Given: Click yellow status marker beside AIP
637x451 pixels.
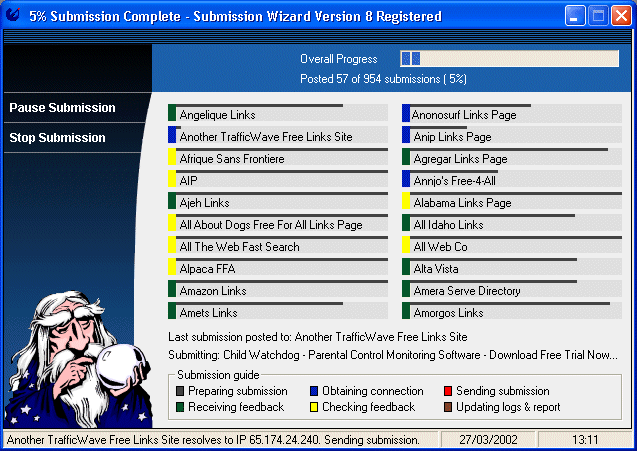Looking at the screenshot, I should (x=172, y=179).
